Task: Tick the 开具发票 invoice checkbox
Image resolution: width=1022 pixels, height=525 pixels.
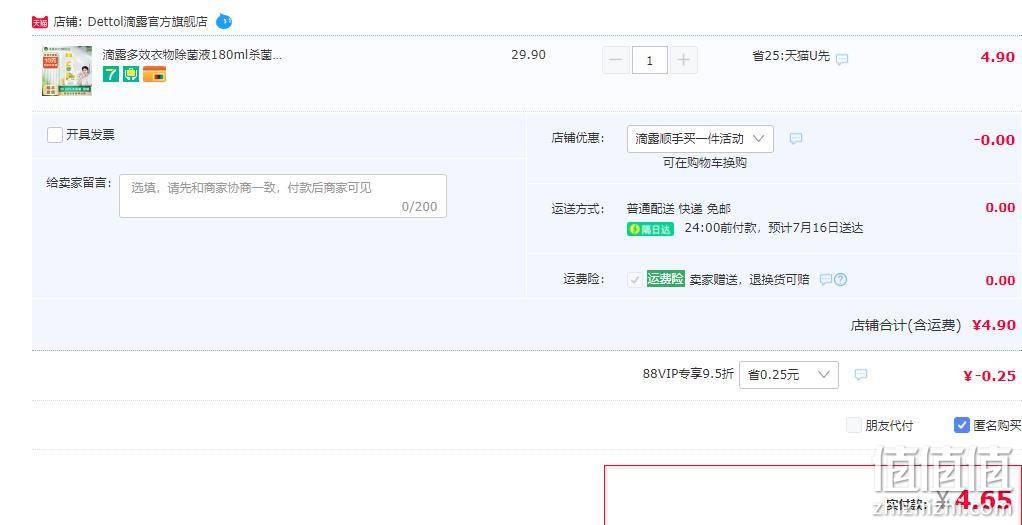Action: 55,135
